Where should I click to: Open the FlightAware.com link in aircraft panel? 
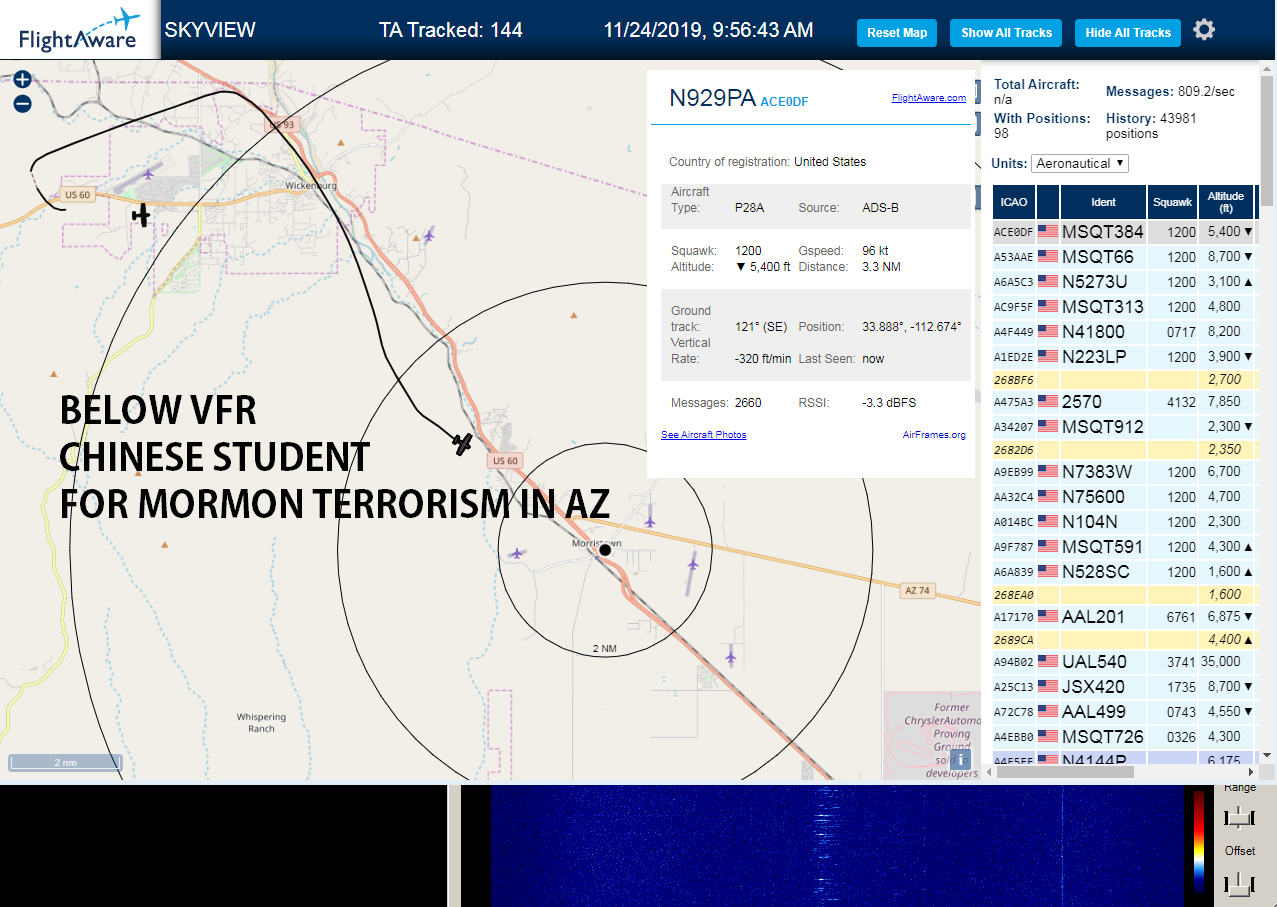click(929, 98)
